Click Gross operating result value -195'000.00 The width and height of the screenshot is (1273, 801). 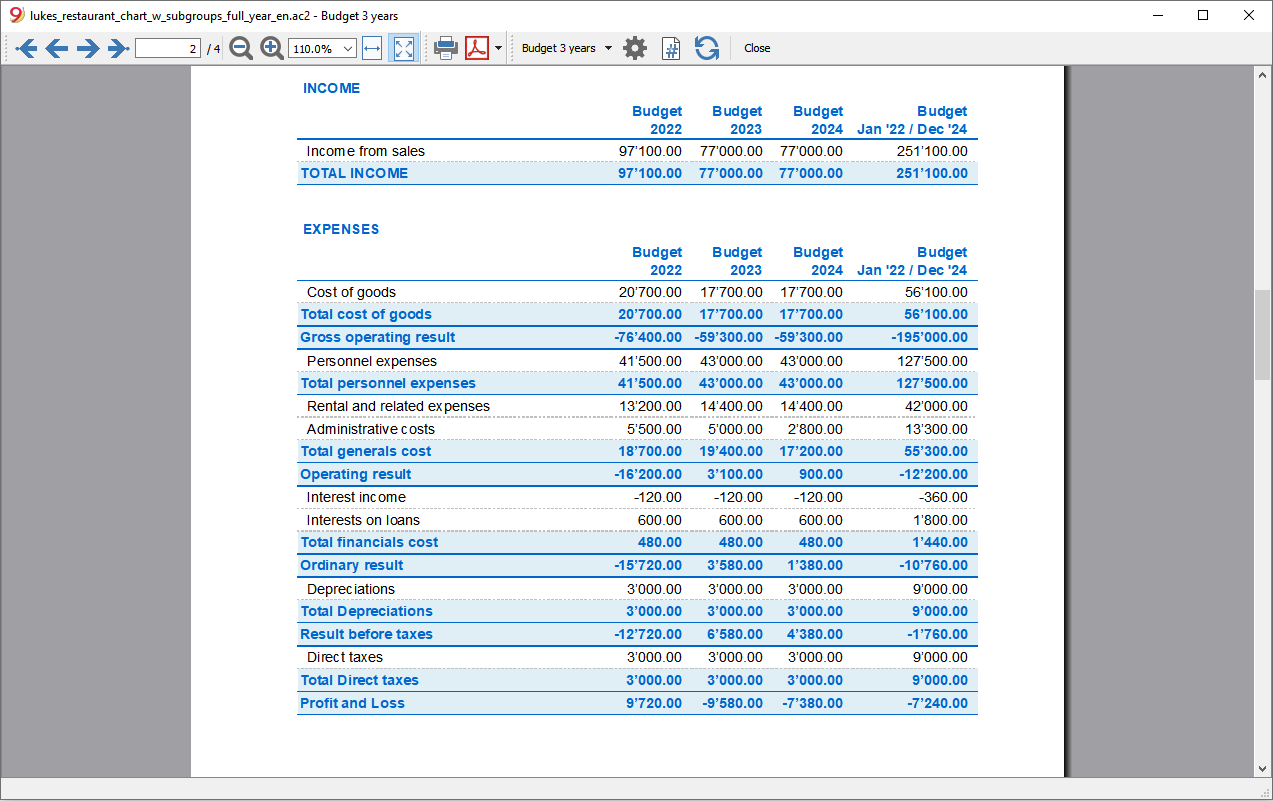[929, 337]
